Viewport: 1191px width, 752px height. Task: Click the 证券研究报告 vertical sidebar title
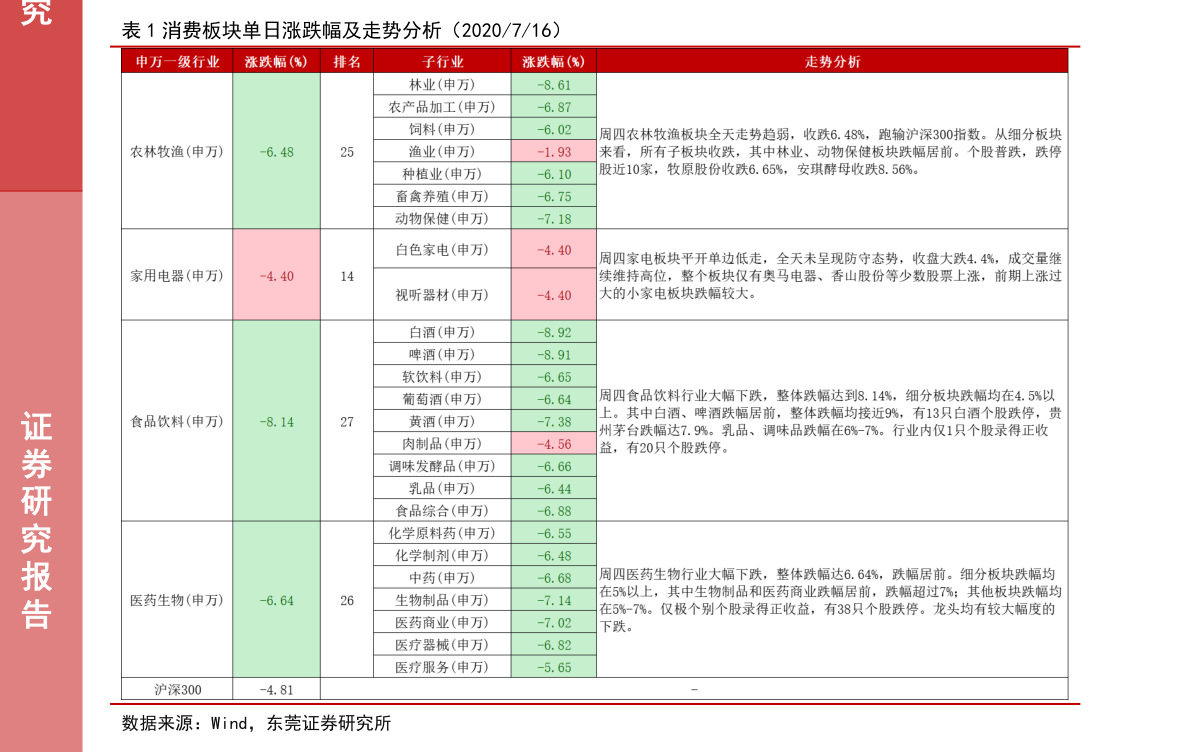point(37,520)
